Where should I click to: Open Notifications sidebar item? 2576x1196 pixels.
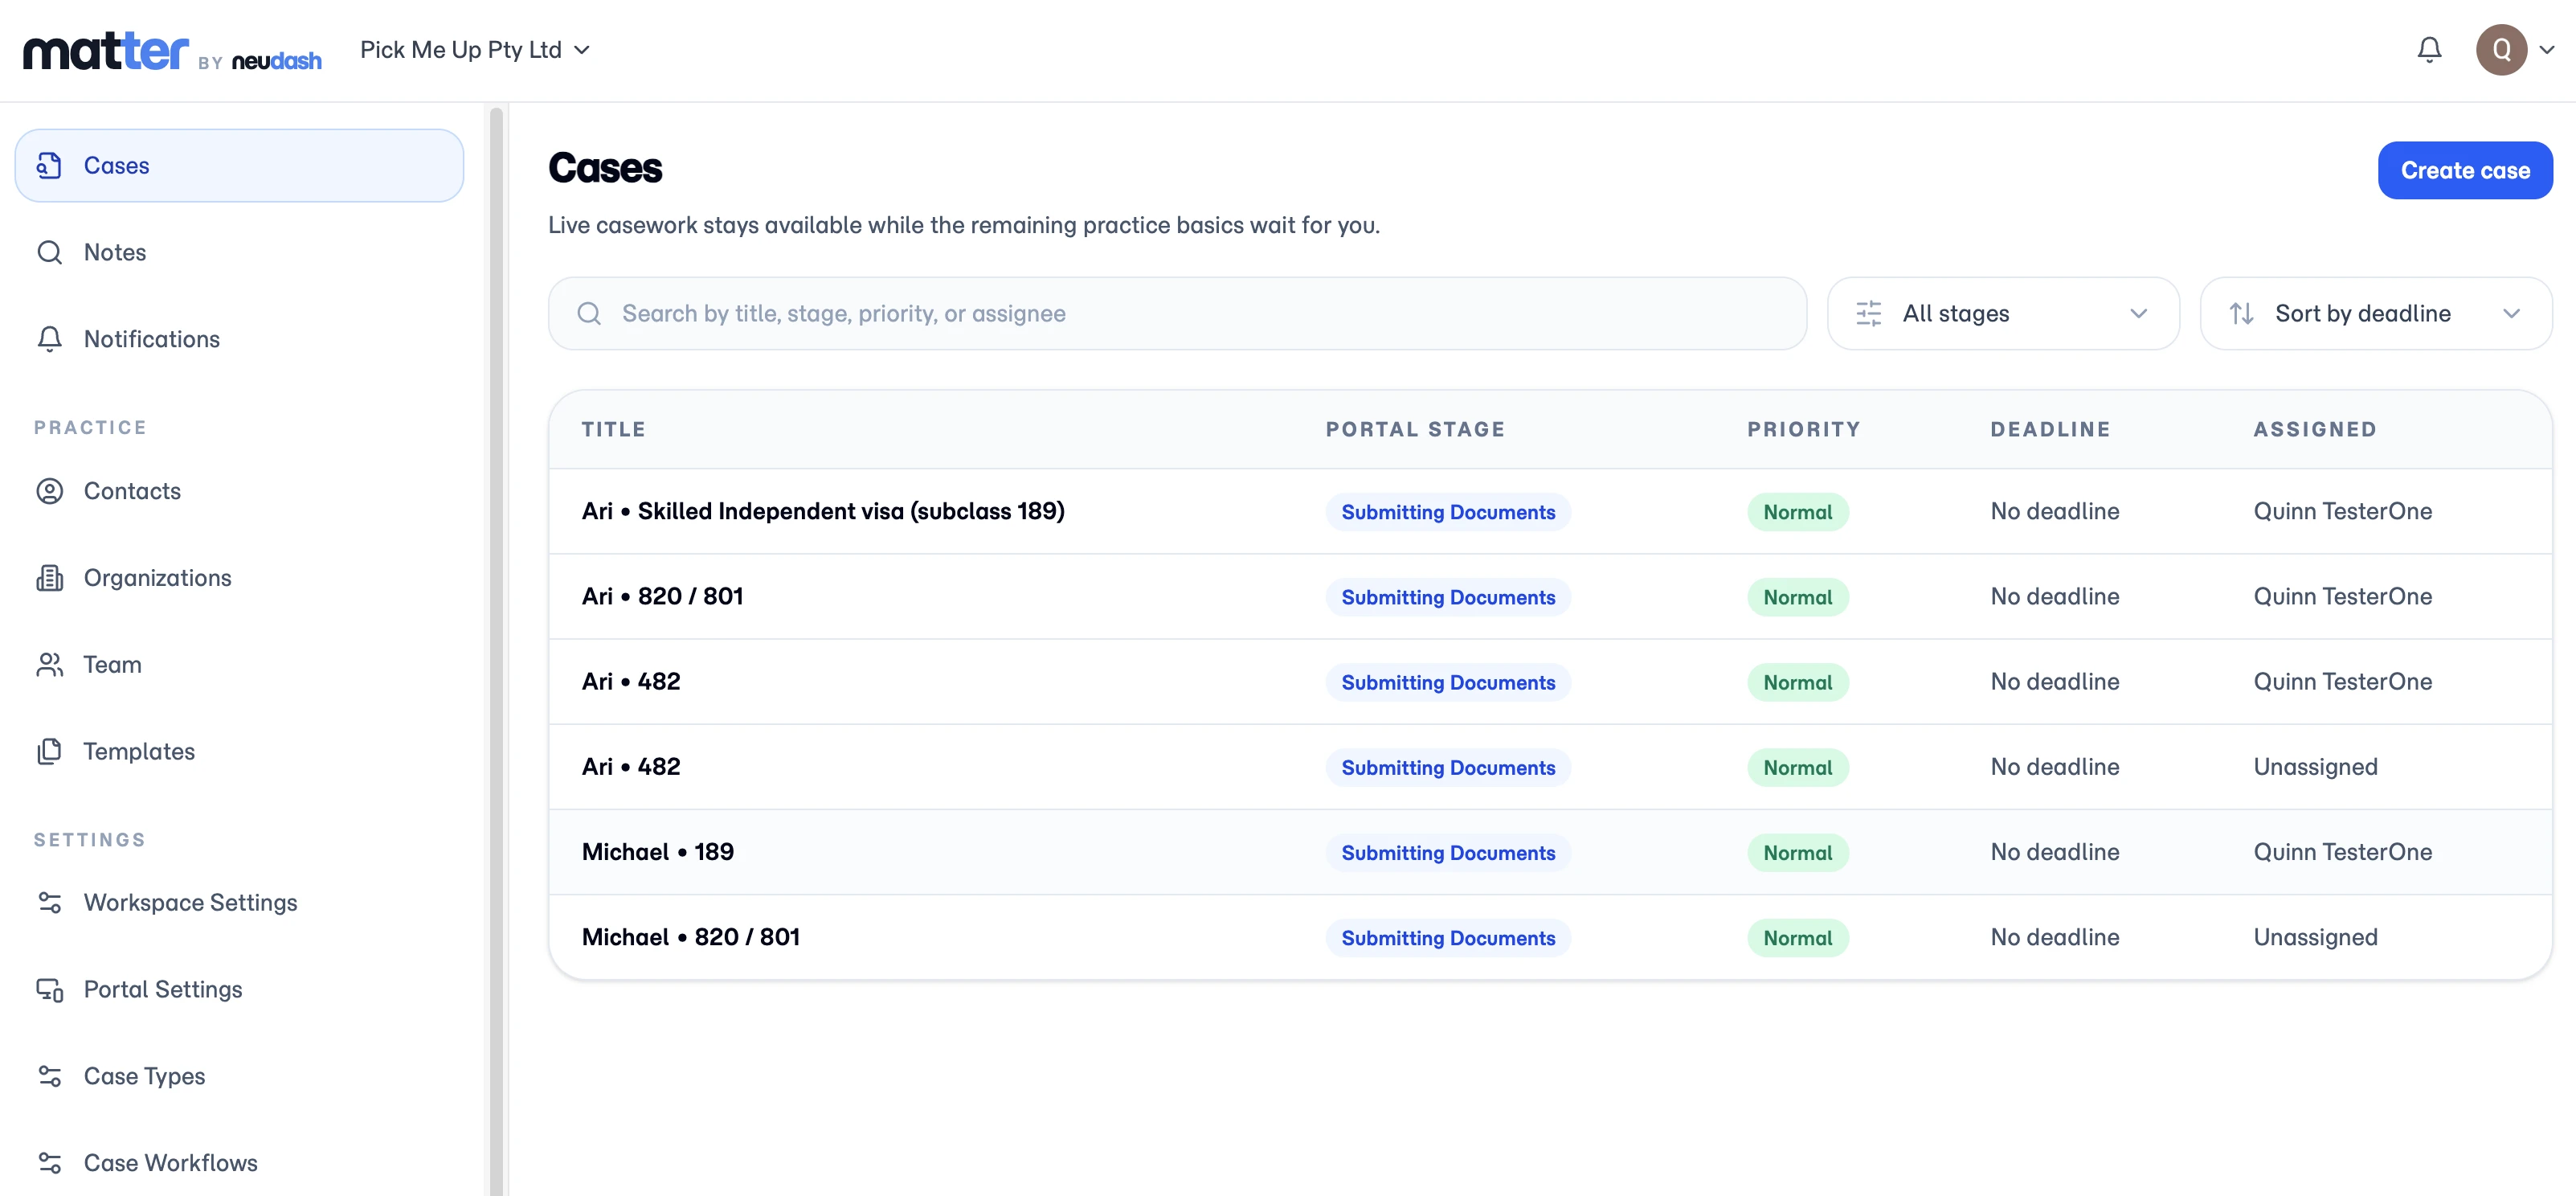click(239, 339)
